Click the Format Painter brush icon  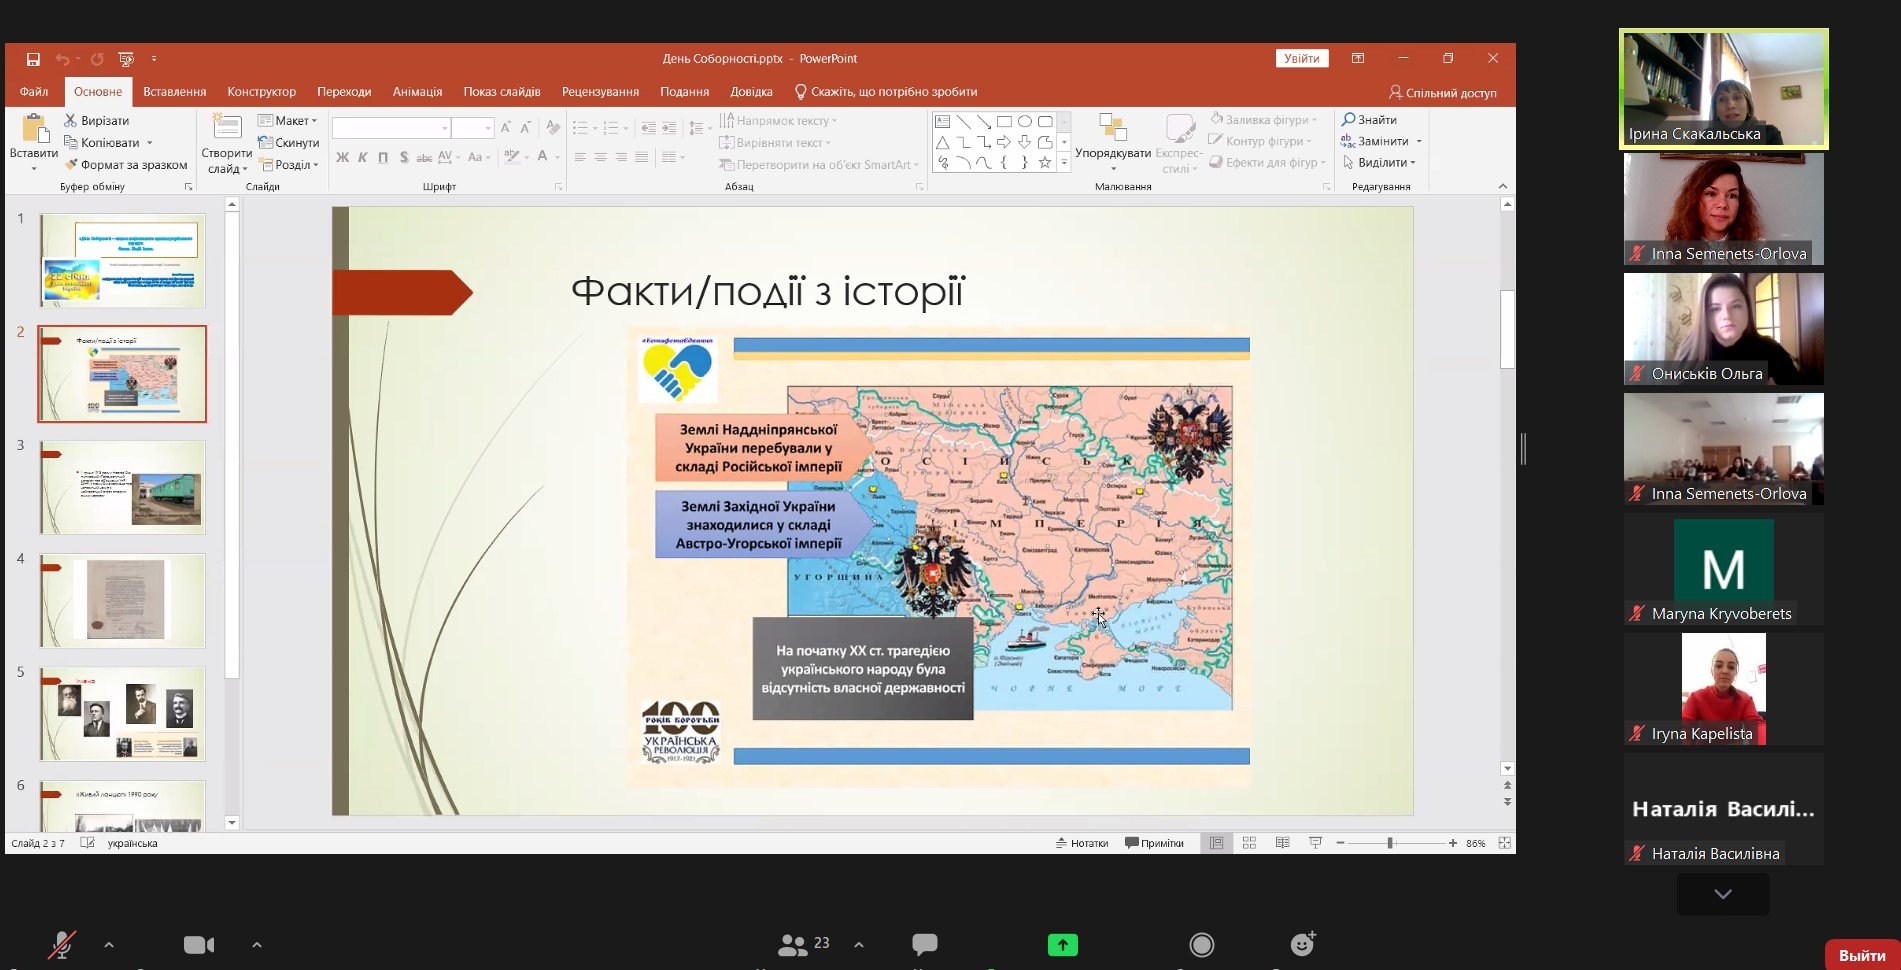click(71, 165)
